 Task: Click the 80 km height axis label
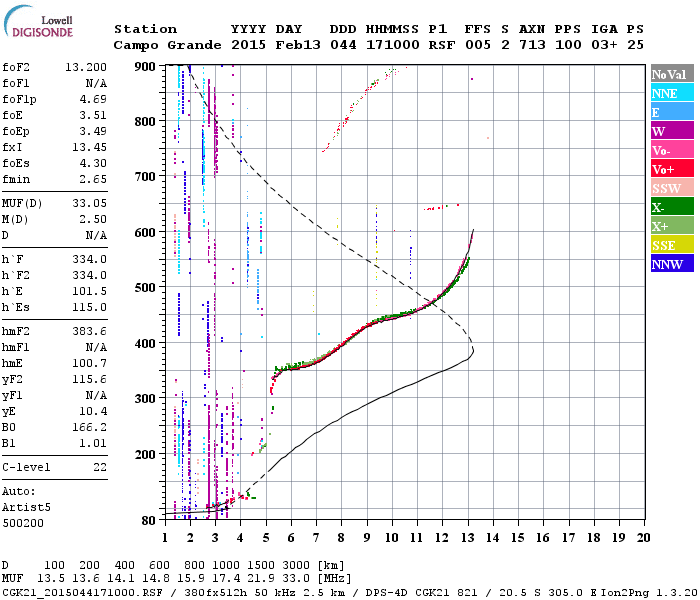coord(148,521)
